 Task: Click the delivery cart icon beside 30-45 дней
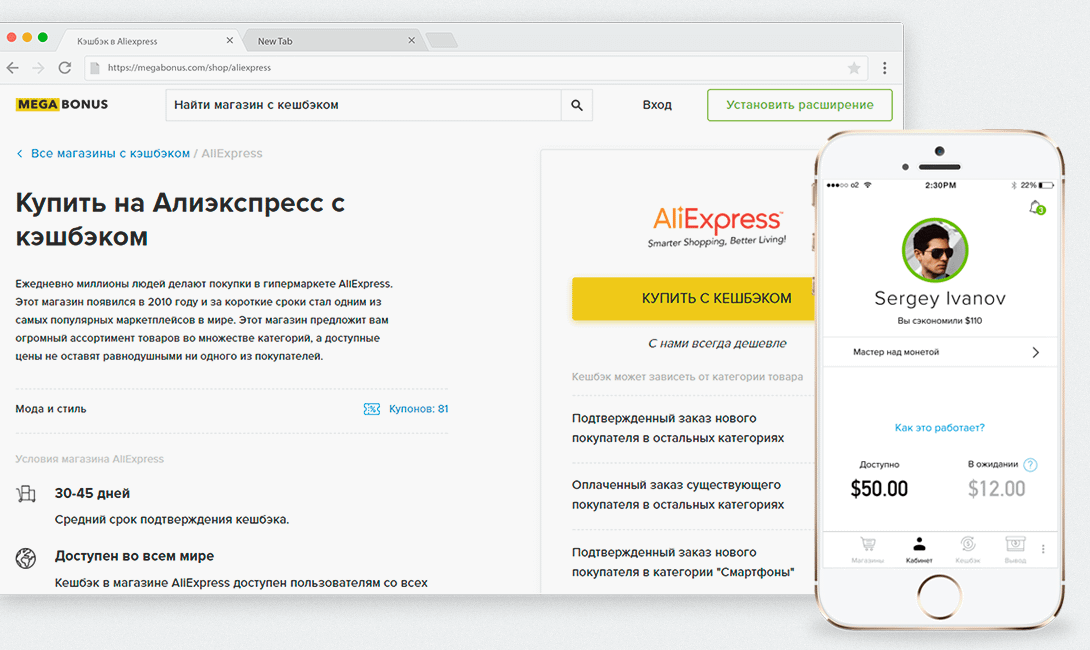pos(26,494)
